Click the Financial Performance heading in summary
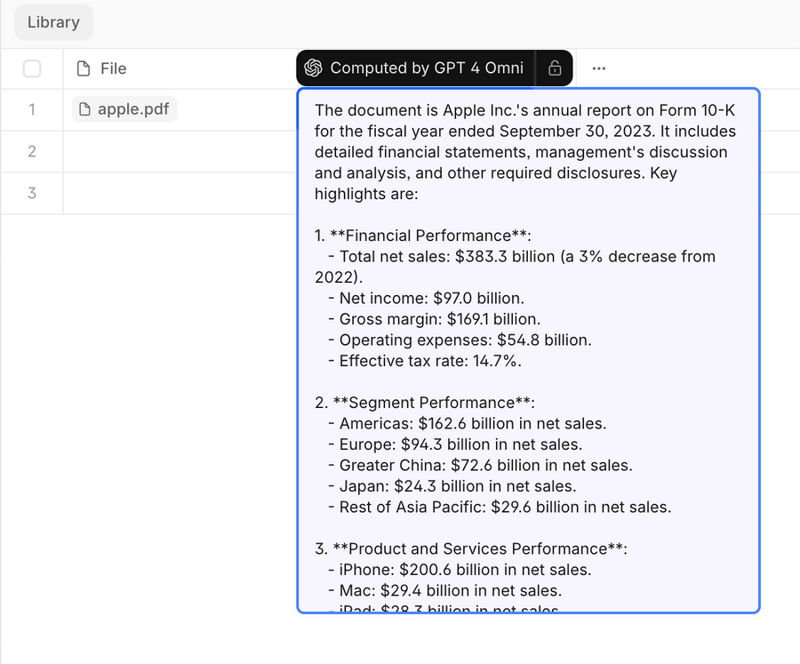The height and width of the screenshot is (664, 800). tap(430, 235)
